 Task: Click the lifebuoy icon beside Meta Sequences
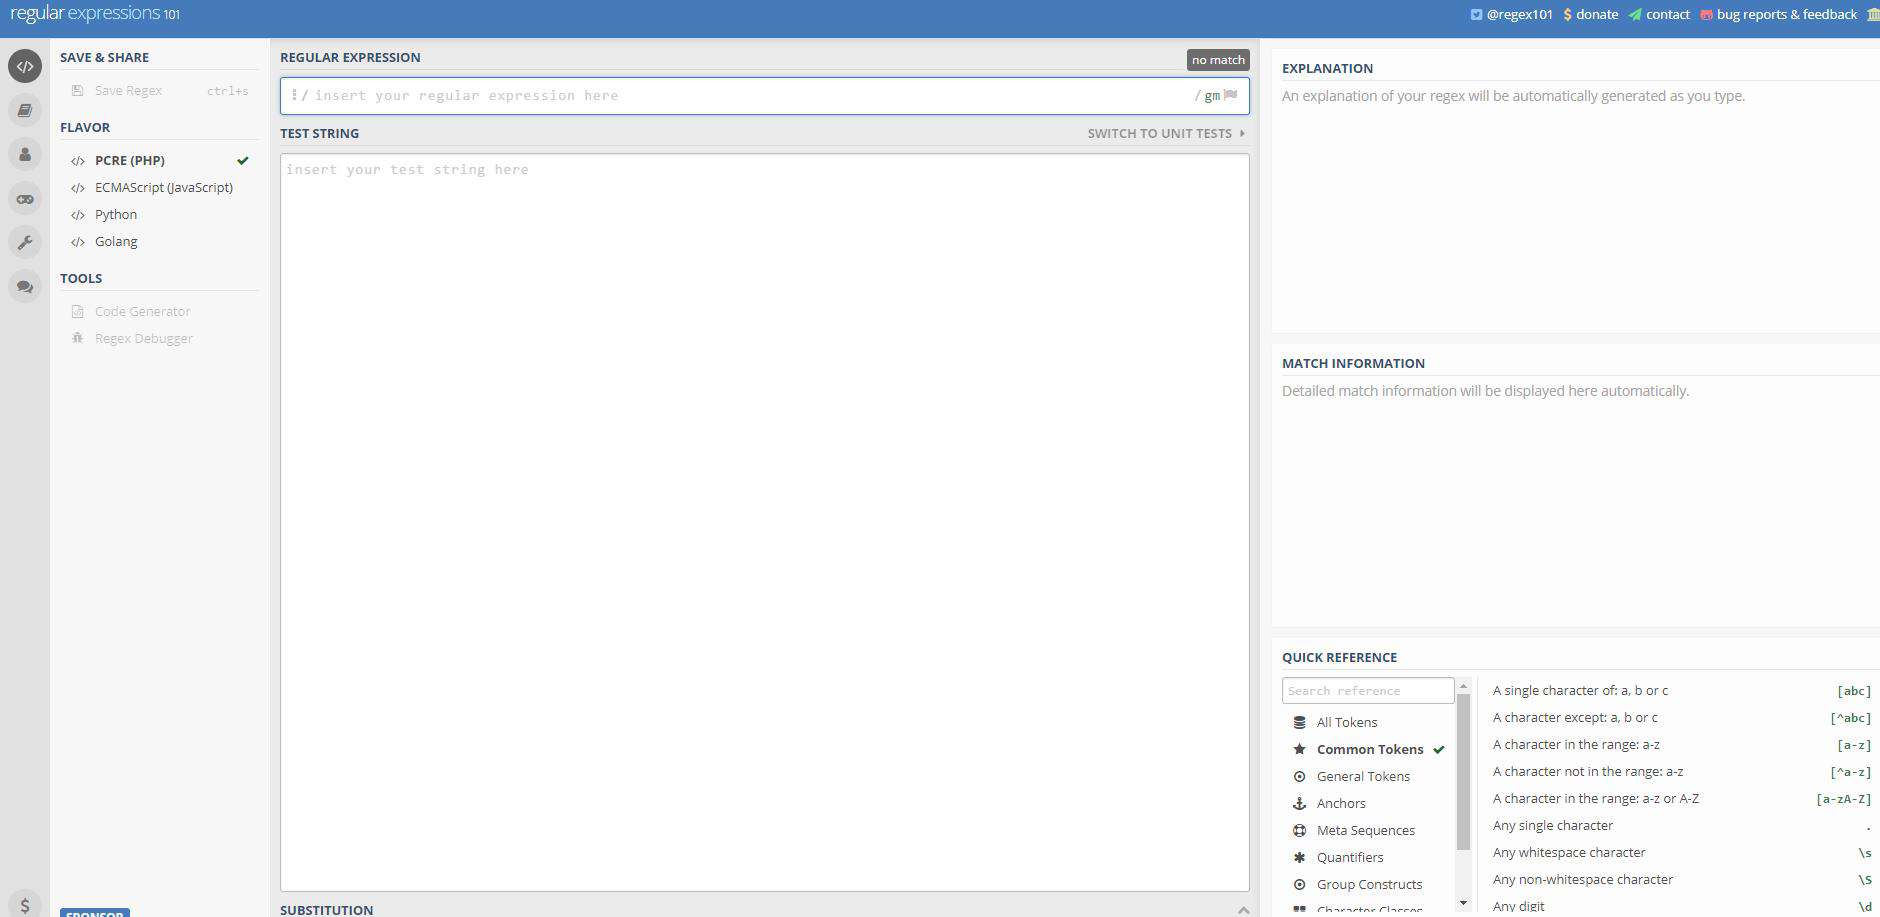pos(1299,830)
